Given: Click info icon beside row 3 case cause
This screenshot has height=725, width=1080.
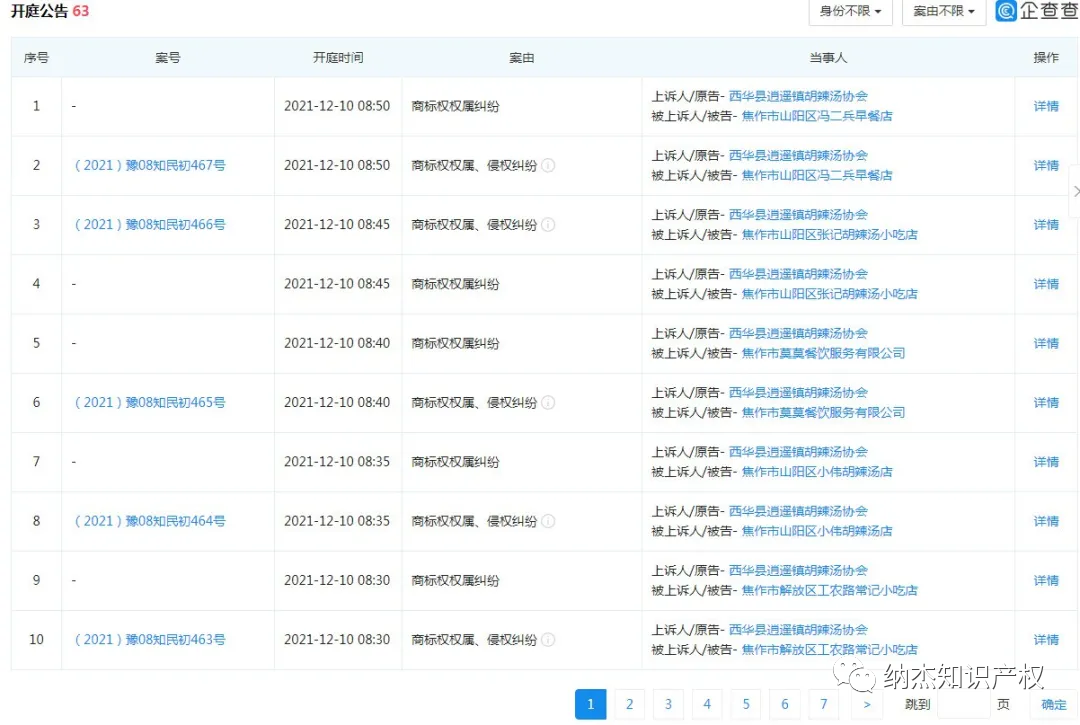Looking at the screenshot, I should pyautogui.click(x=548, y=225).
